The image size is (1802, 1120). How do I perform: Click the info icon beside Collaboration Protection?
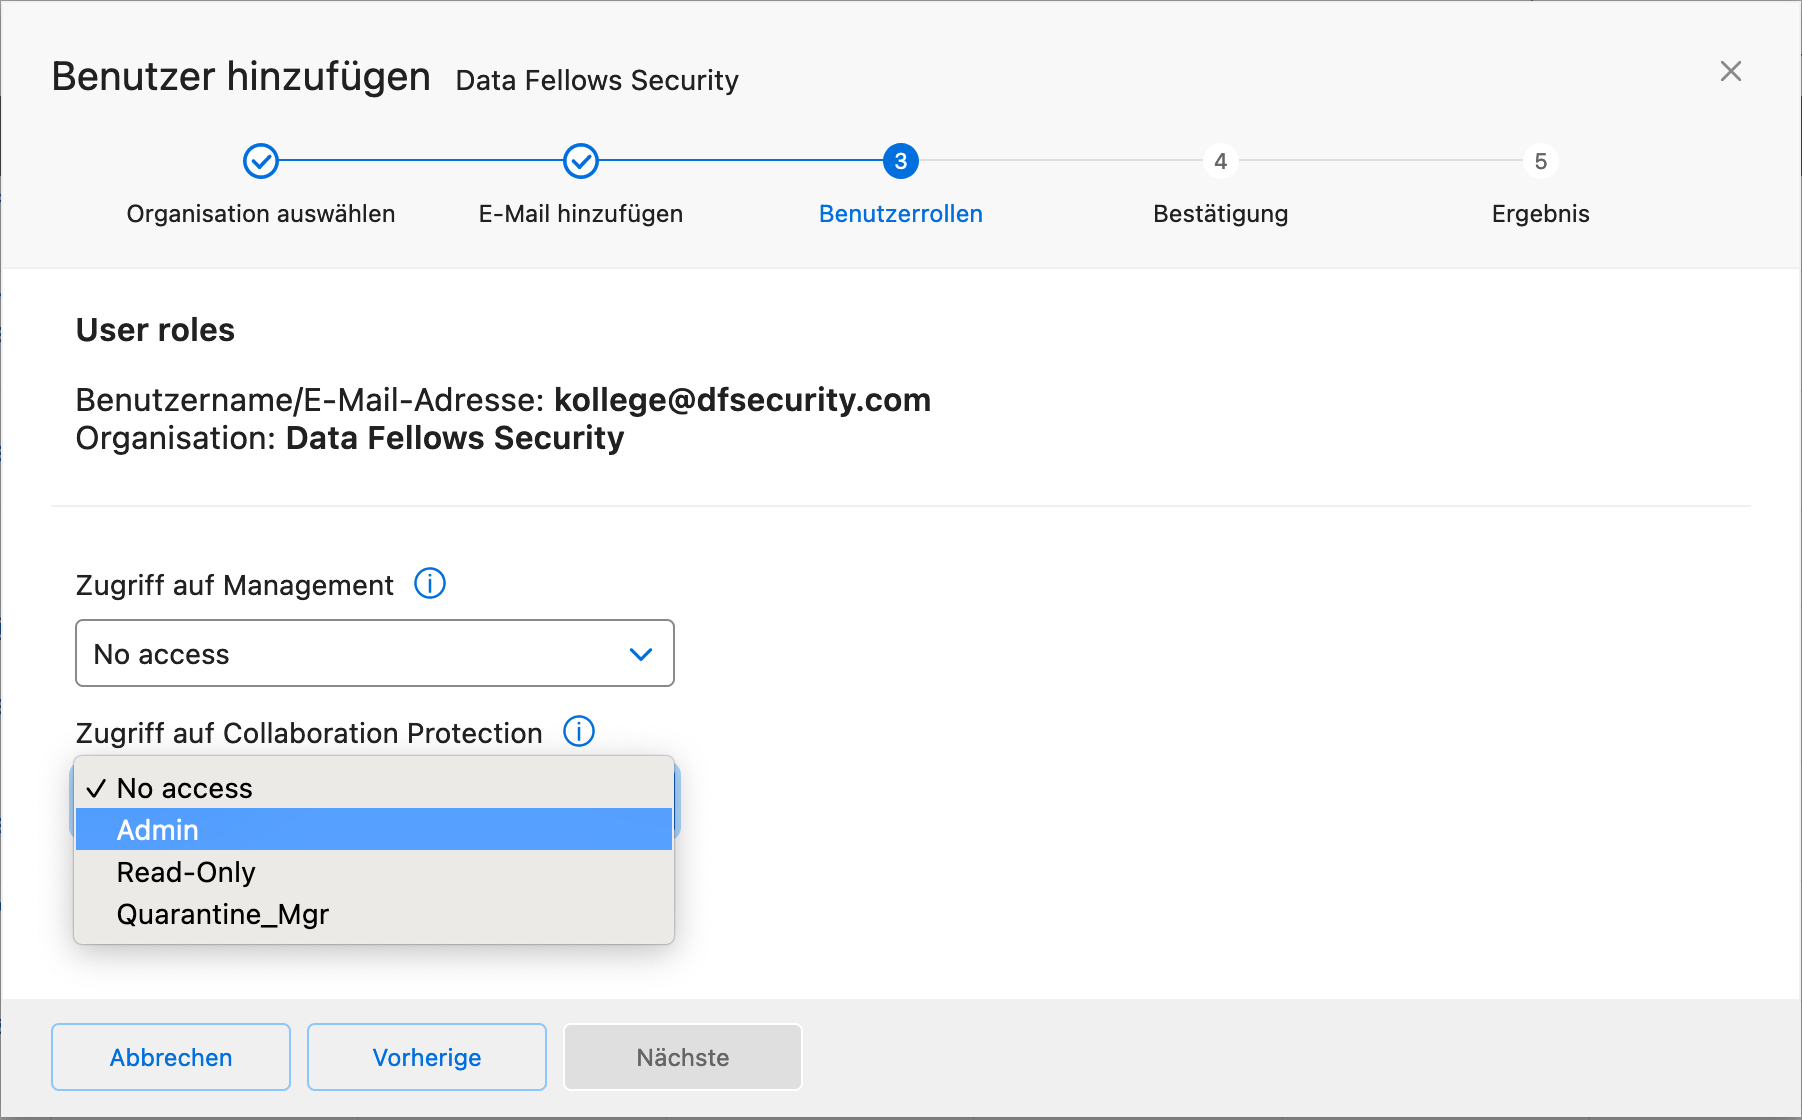[579, 731]
